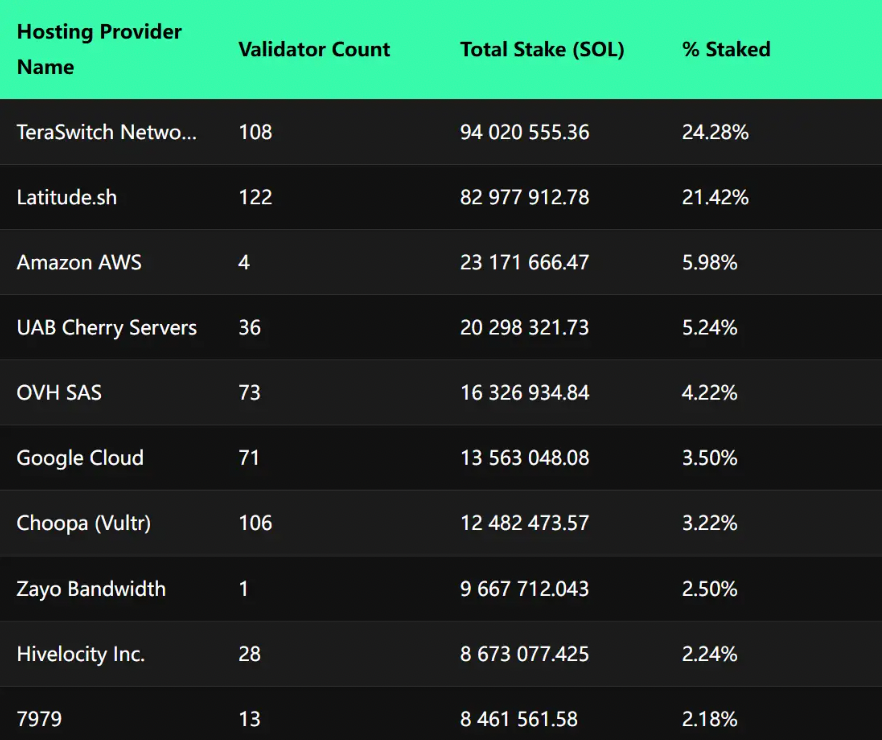Select the UAB Cherry Servers provider name
Viewport: 882px width, 740px height.
107,328
